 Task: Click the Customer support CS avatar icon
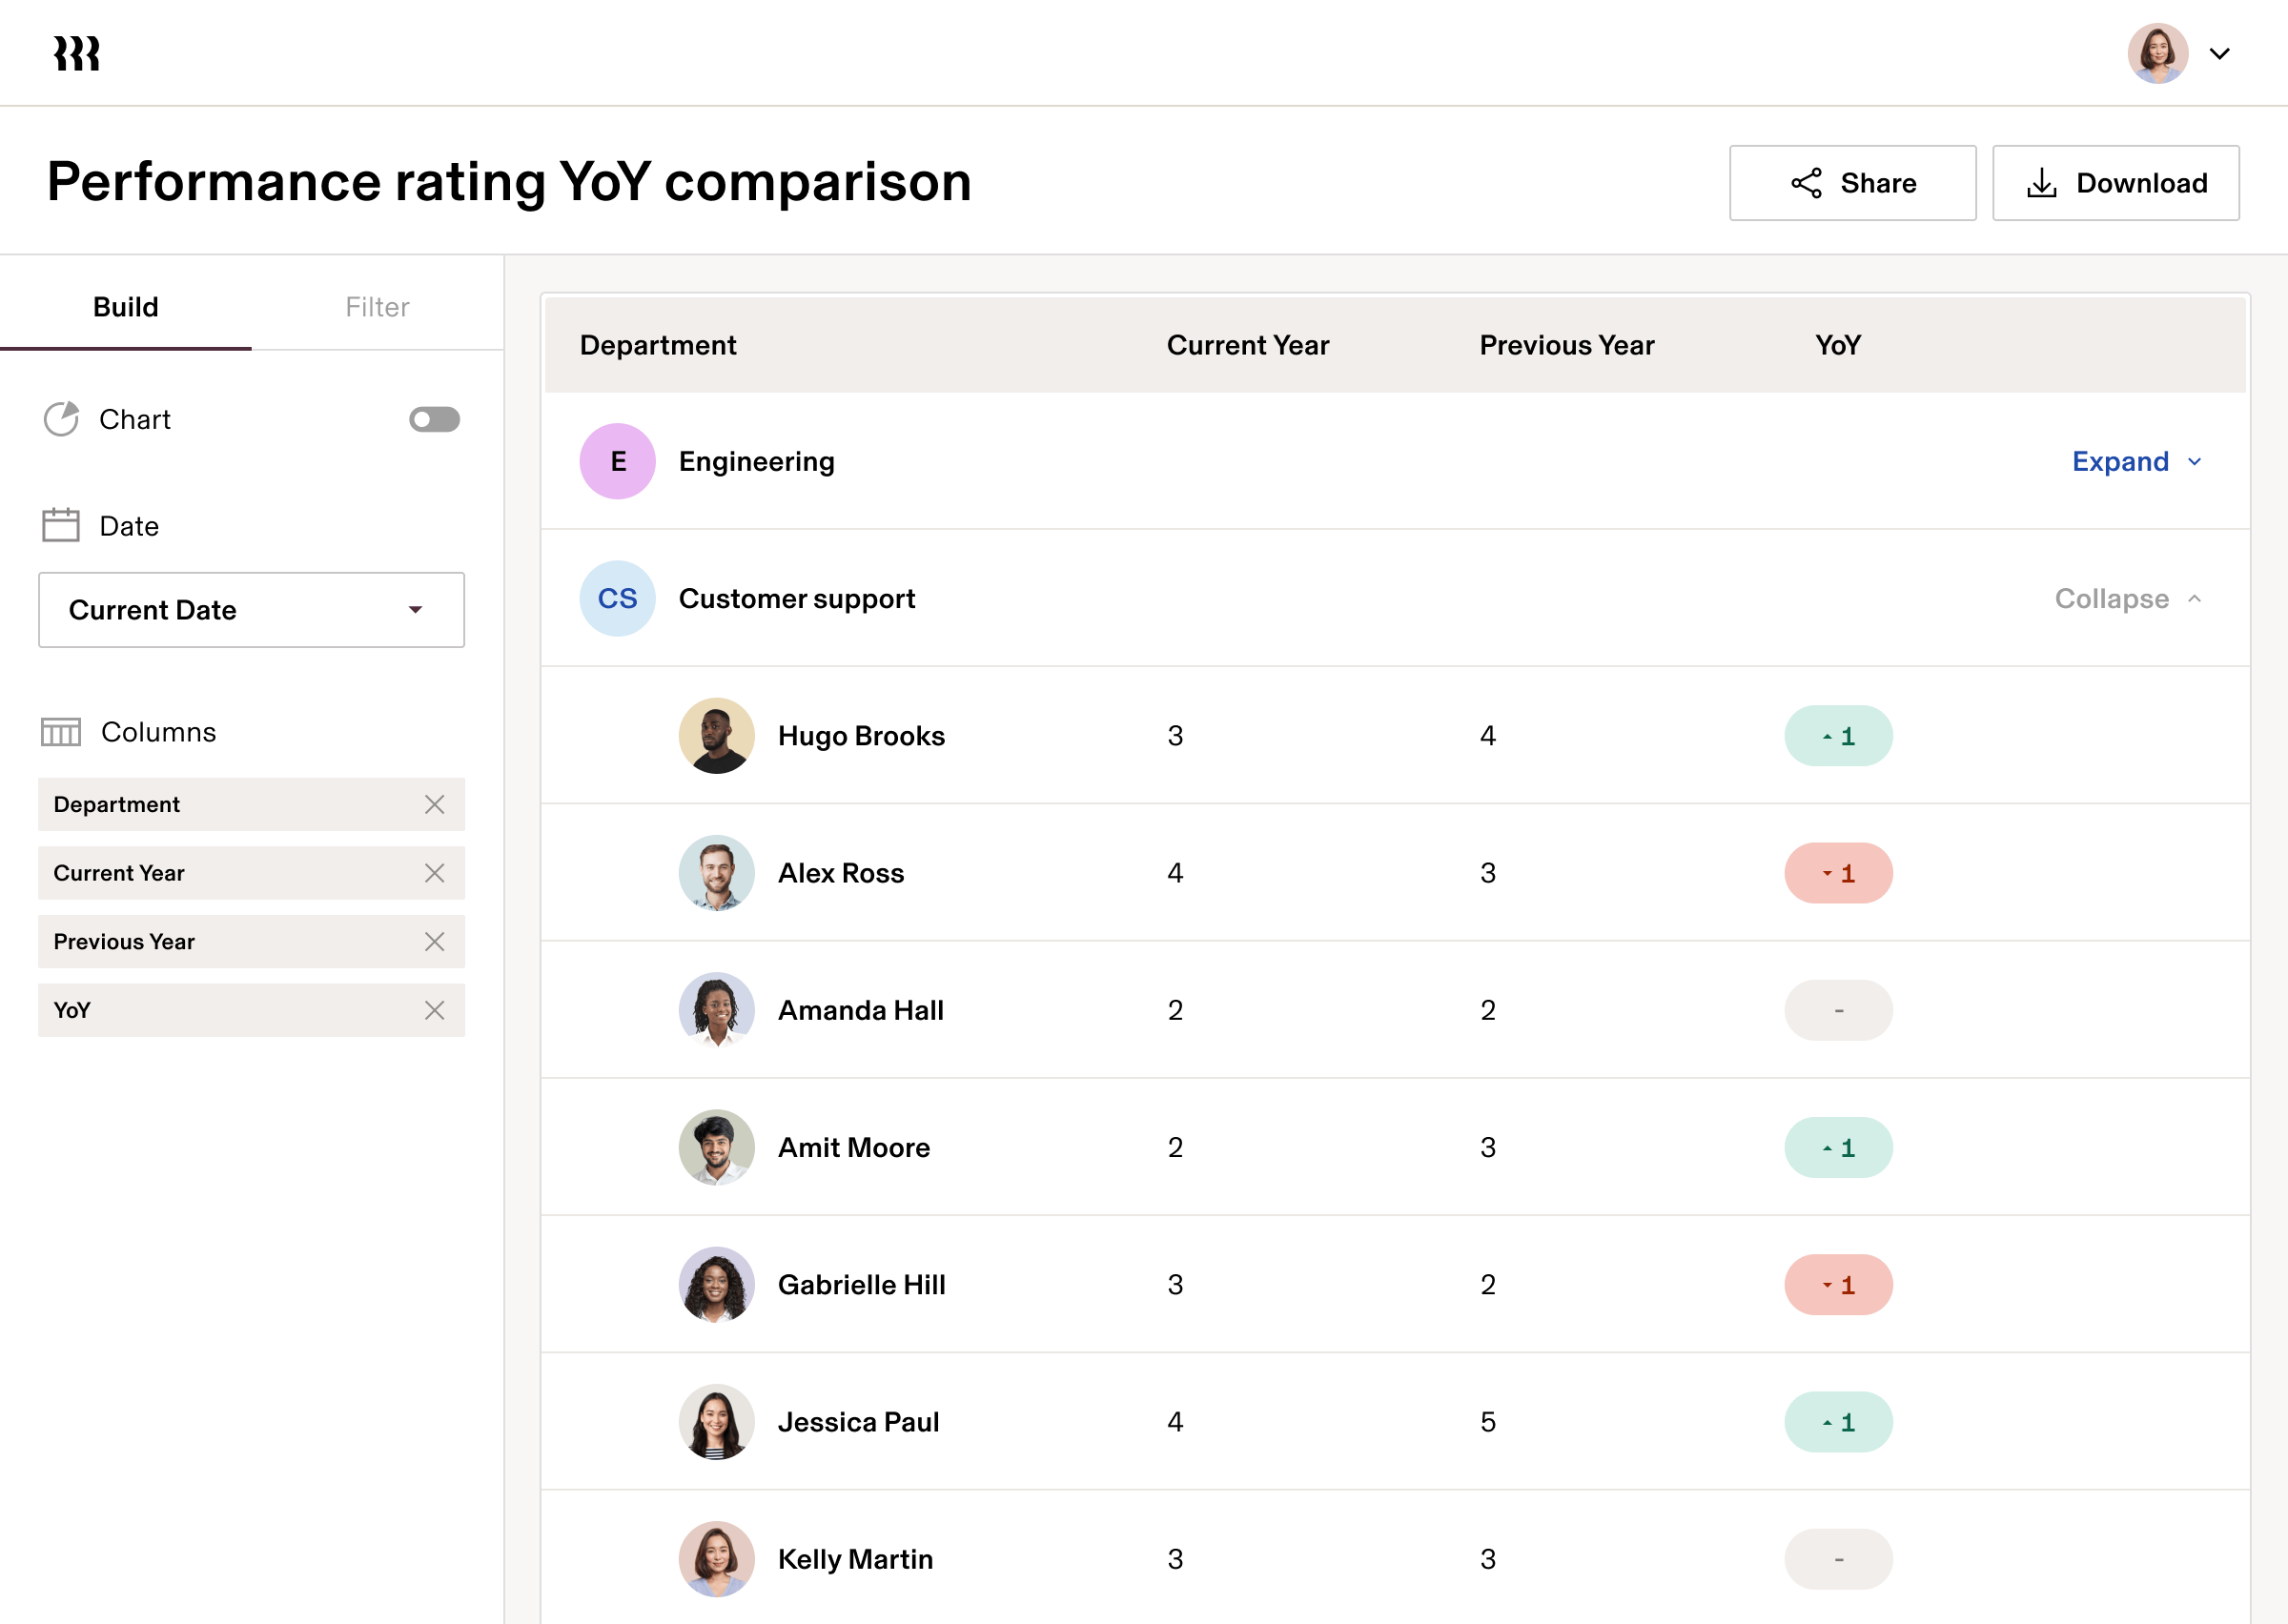click(617, 598)
